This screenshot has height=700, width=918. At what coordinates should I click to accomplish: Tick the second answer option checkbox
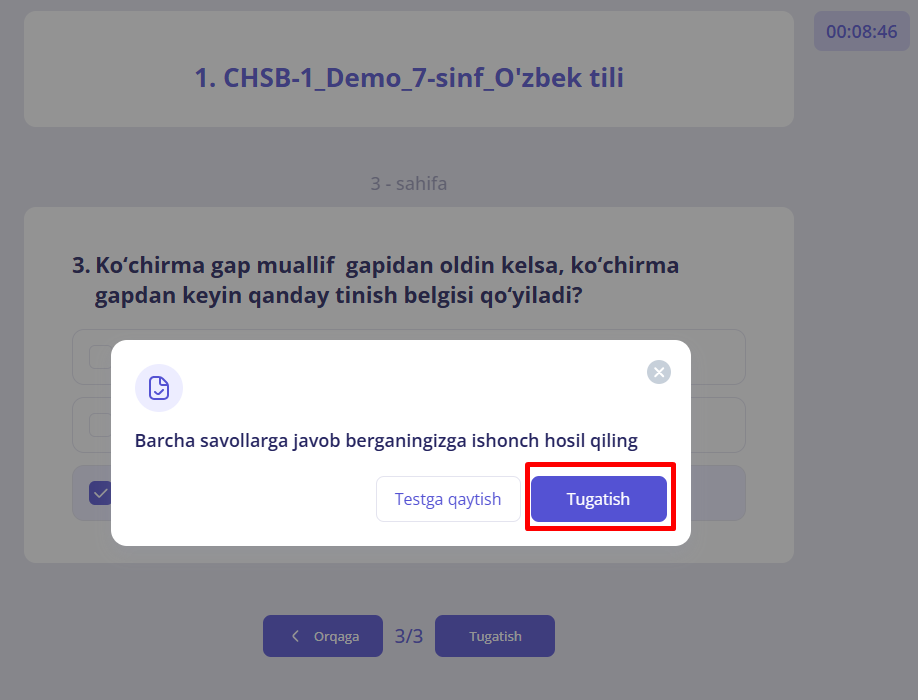pyautogui.click(x=100, y=425)
